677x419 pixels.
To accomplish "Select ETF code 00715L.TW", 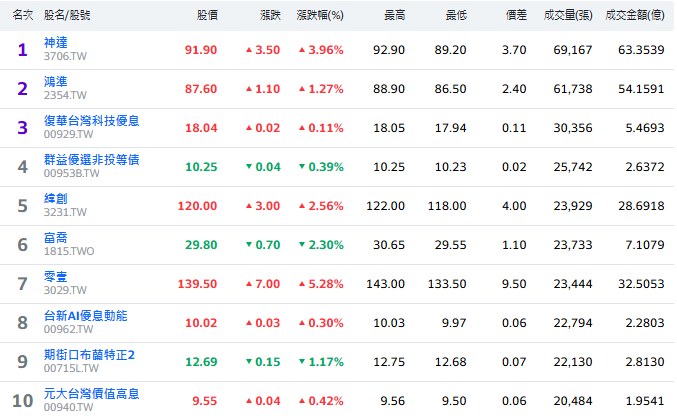I will [71, 368].
